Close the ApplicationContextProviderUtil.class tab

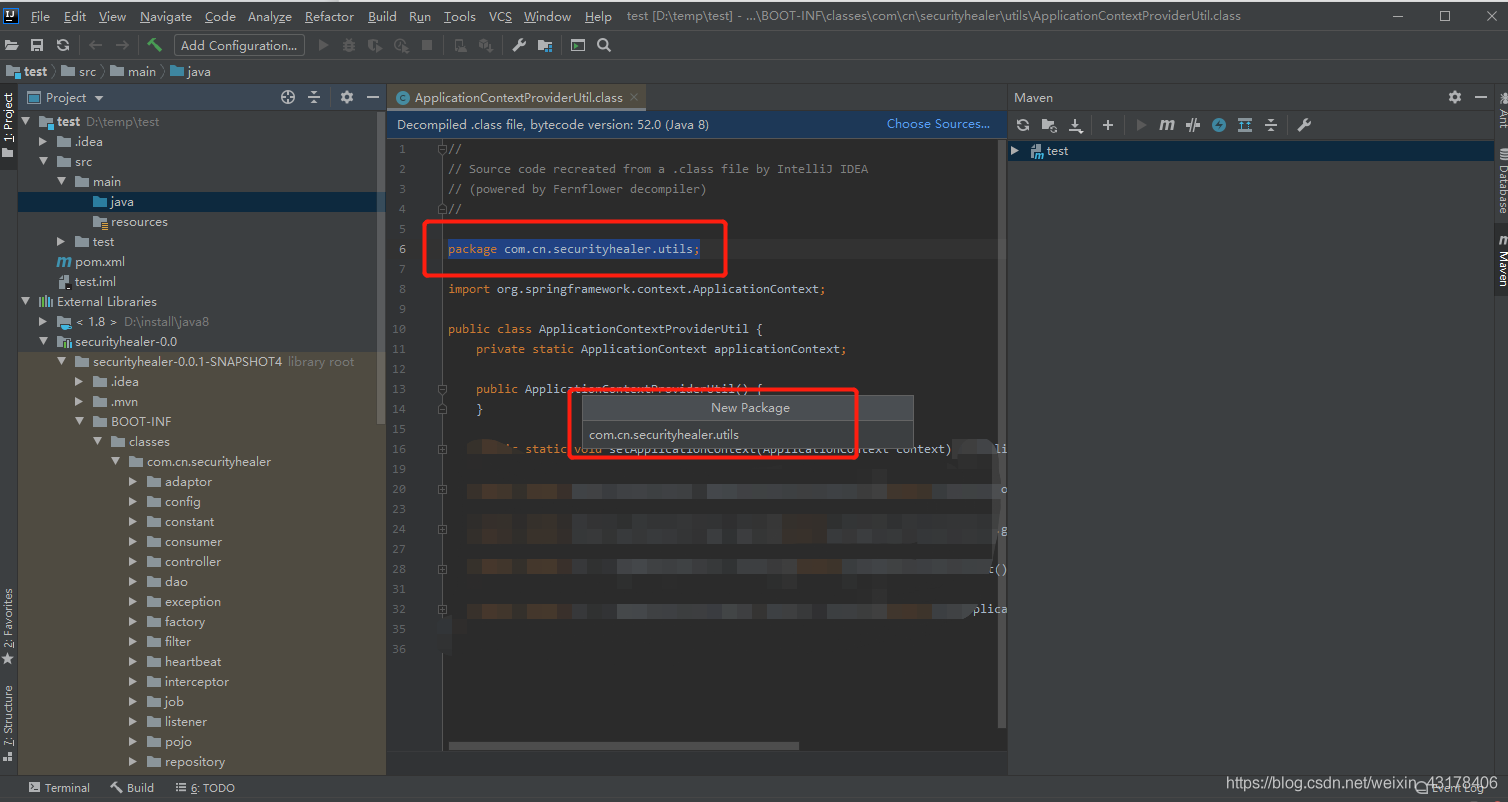tap(635, 97)
